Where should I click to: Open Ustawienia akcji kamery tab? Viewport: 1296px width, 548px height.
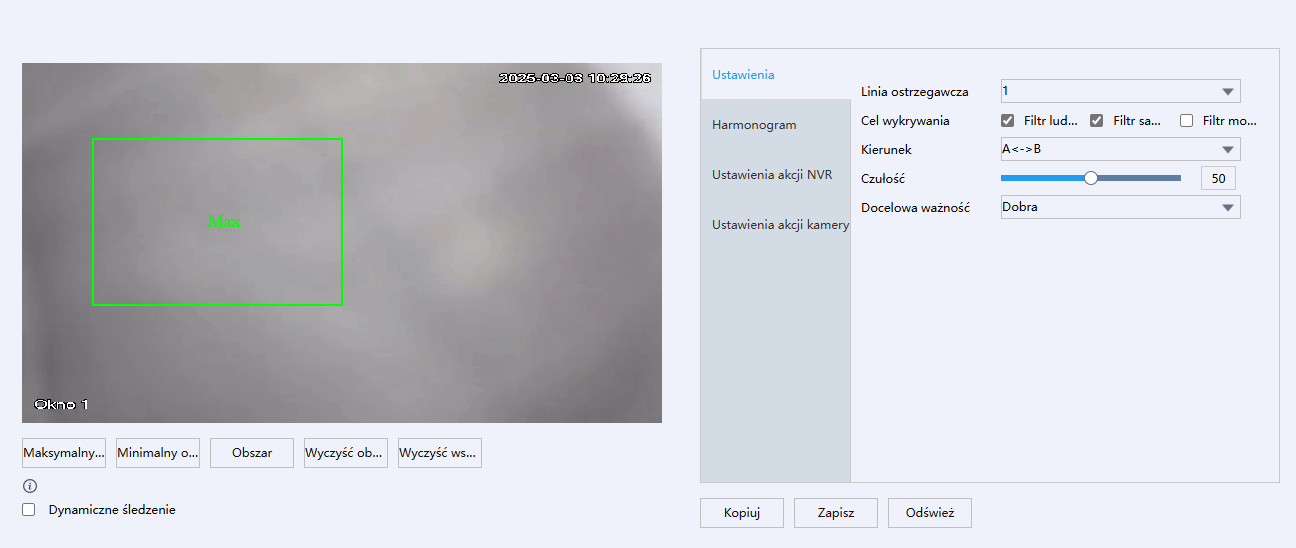[776, 224]
